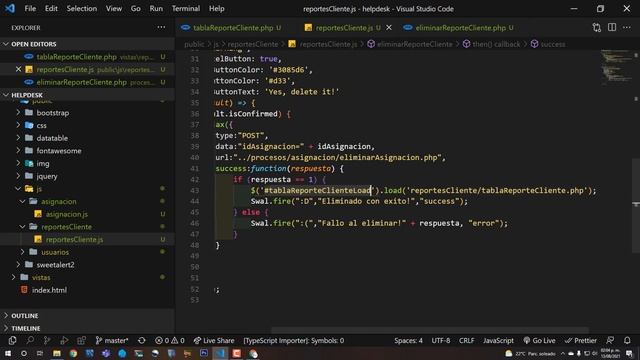Change indentation via Spaces: 4
Viewport: 640px width, 360px height.
(x=408, y=340)
